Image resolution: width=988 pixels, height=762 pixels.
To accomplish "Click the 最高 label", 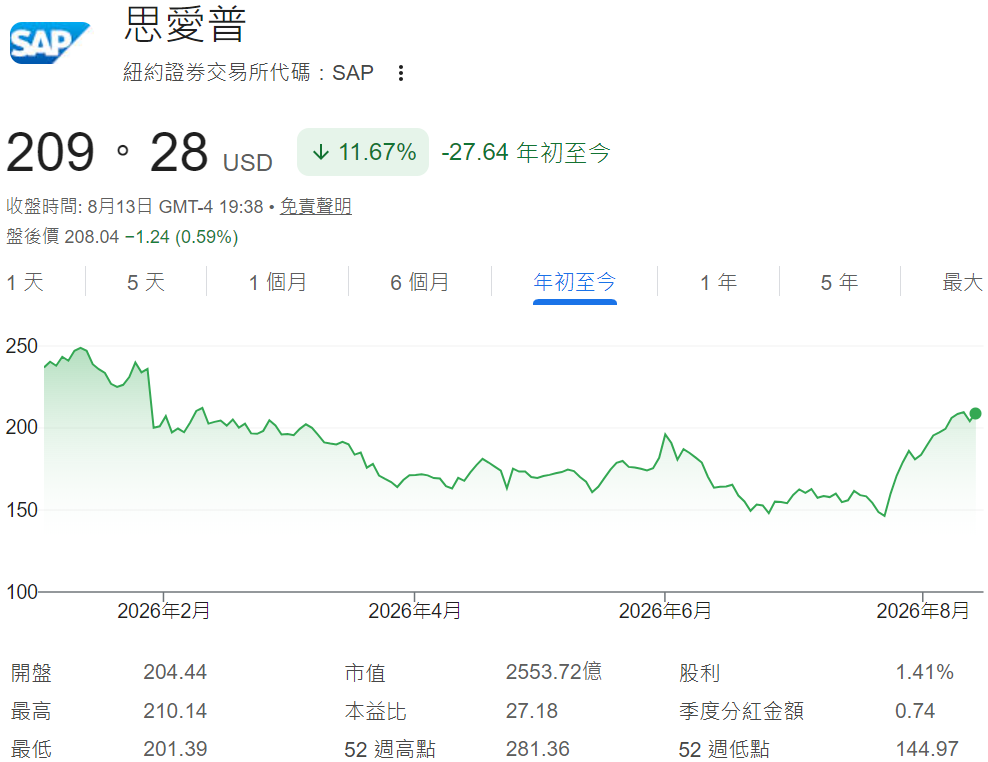I will pos(32,711).
